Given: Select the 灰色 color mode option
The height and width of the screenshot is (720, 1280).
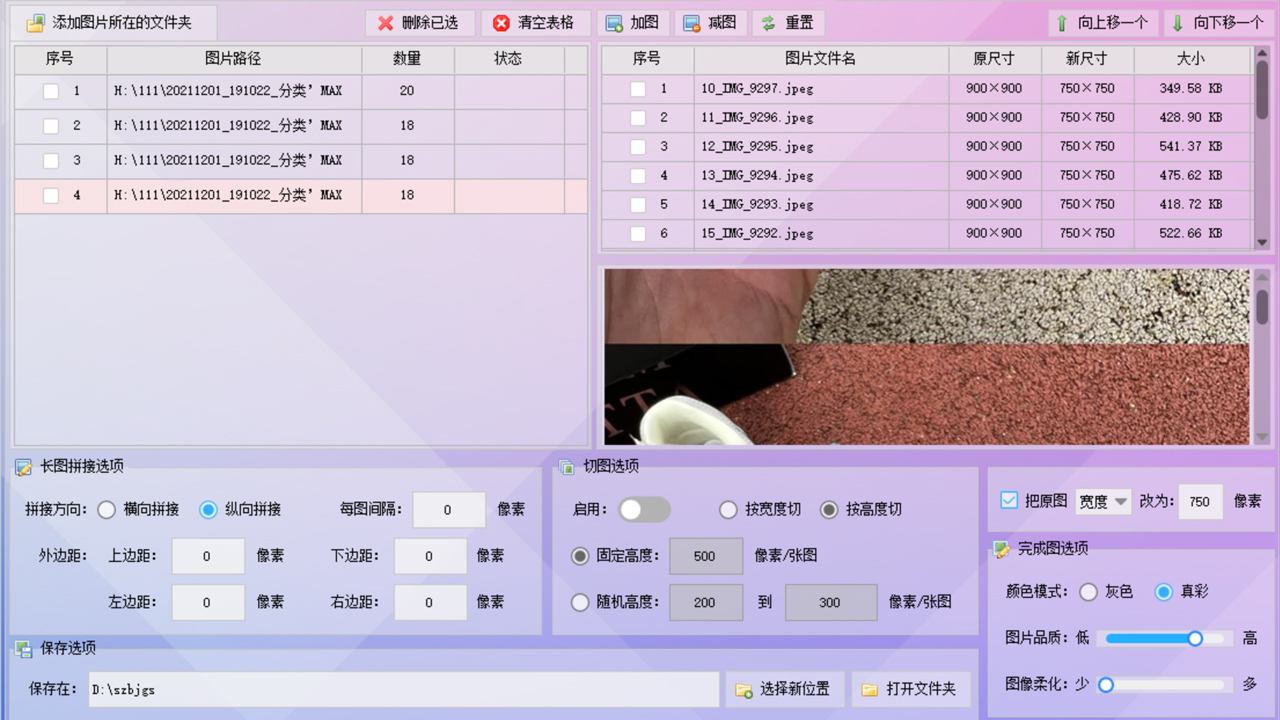Looking at the screenshot, I should 1088,591.
